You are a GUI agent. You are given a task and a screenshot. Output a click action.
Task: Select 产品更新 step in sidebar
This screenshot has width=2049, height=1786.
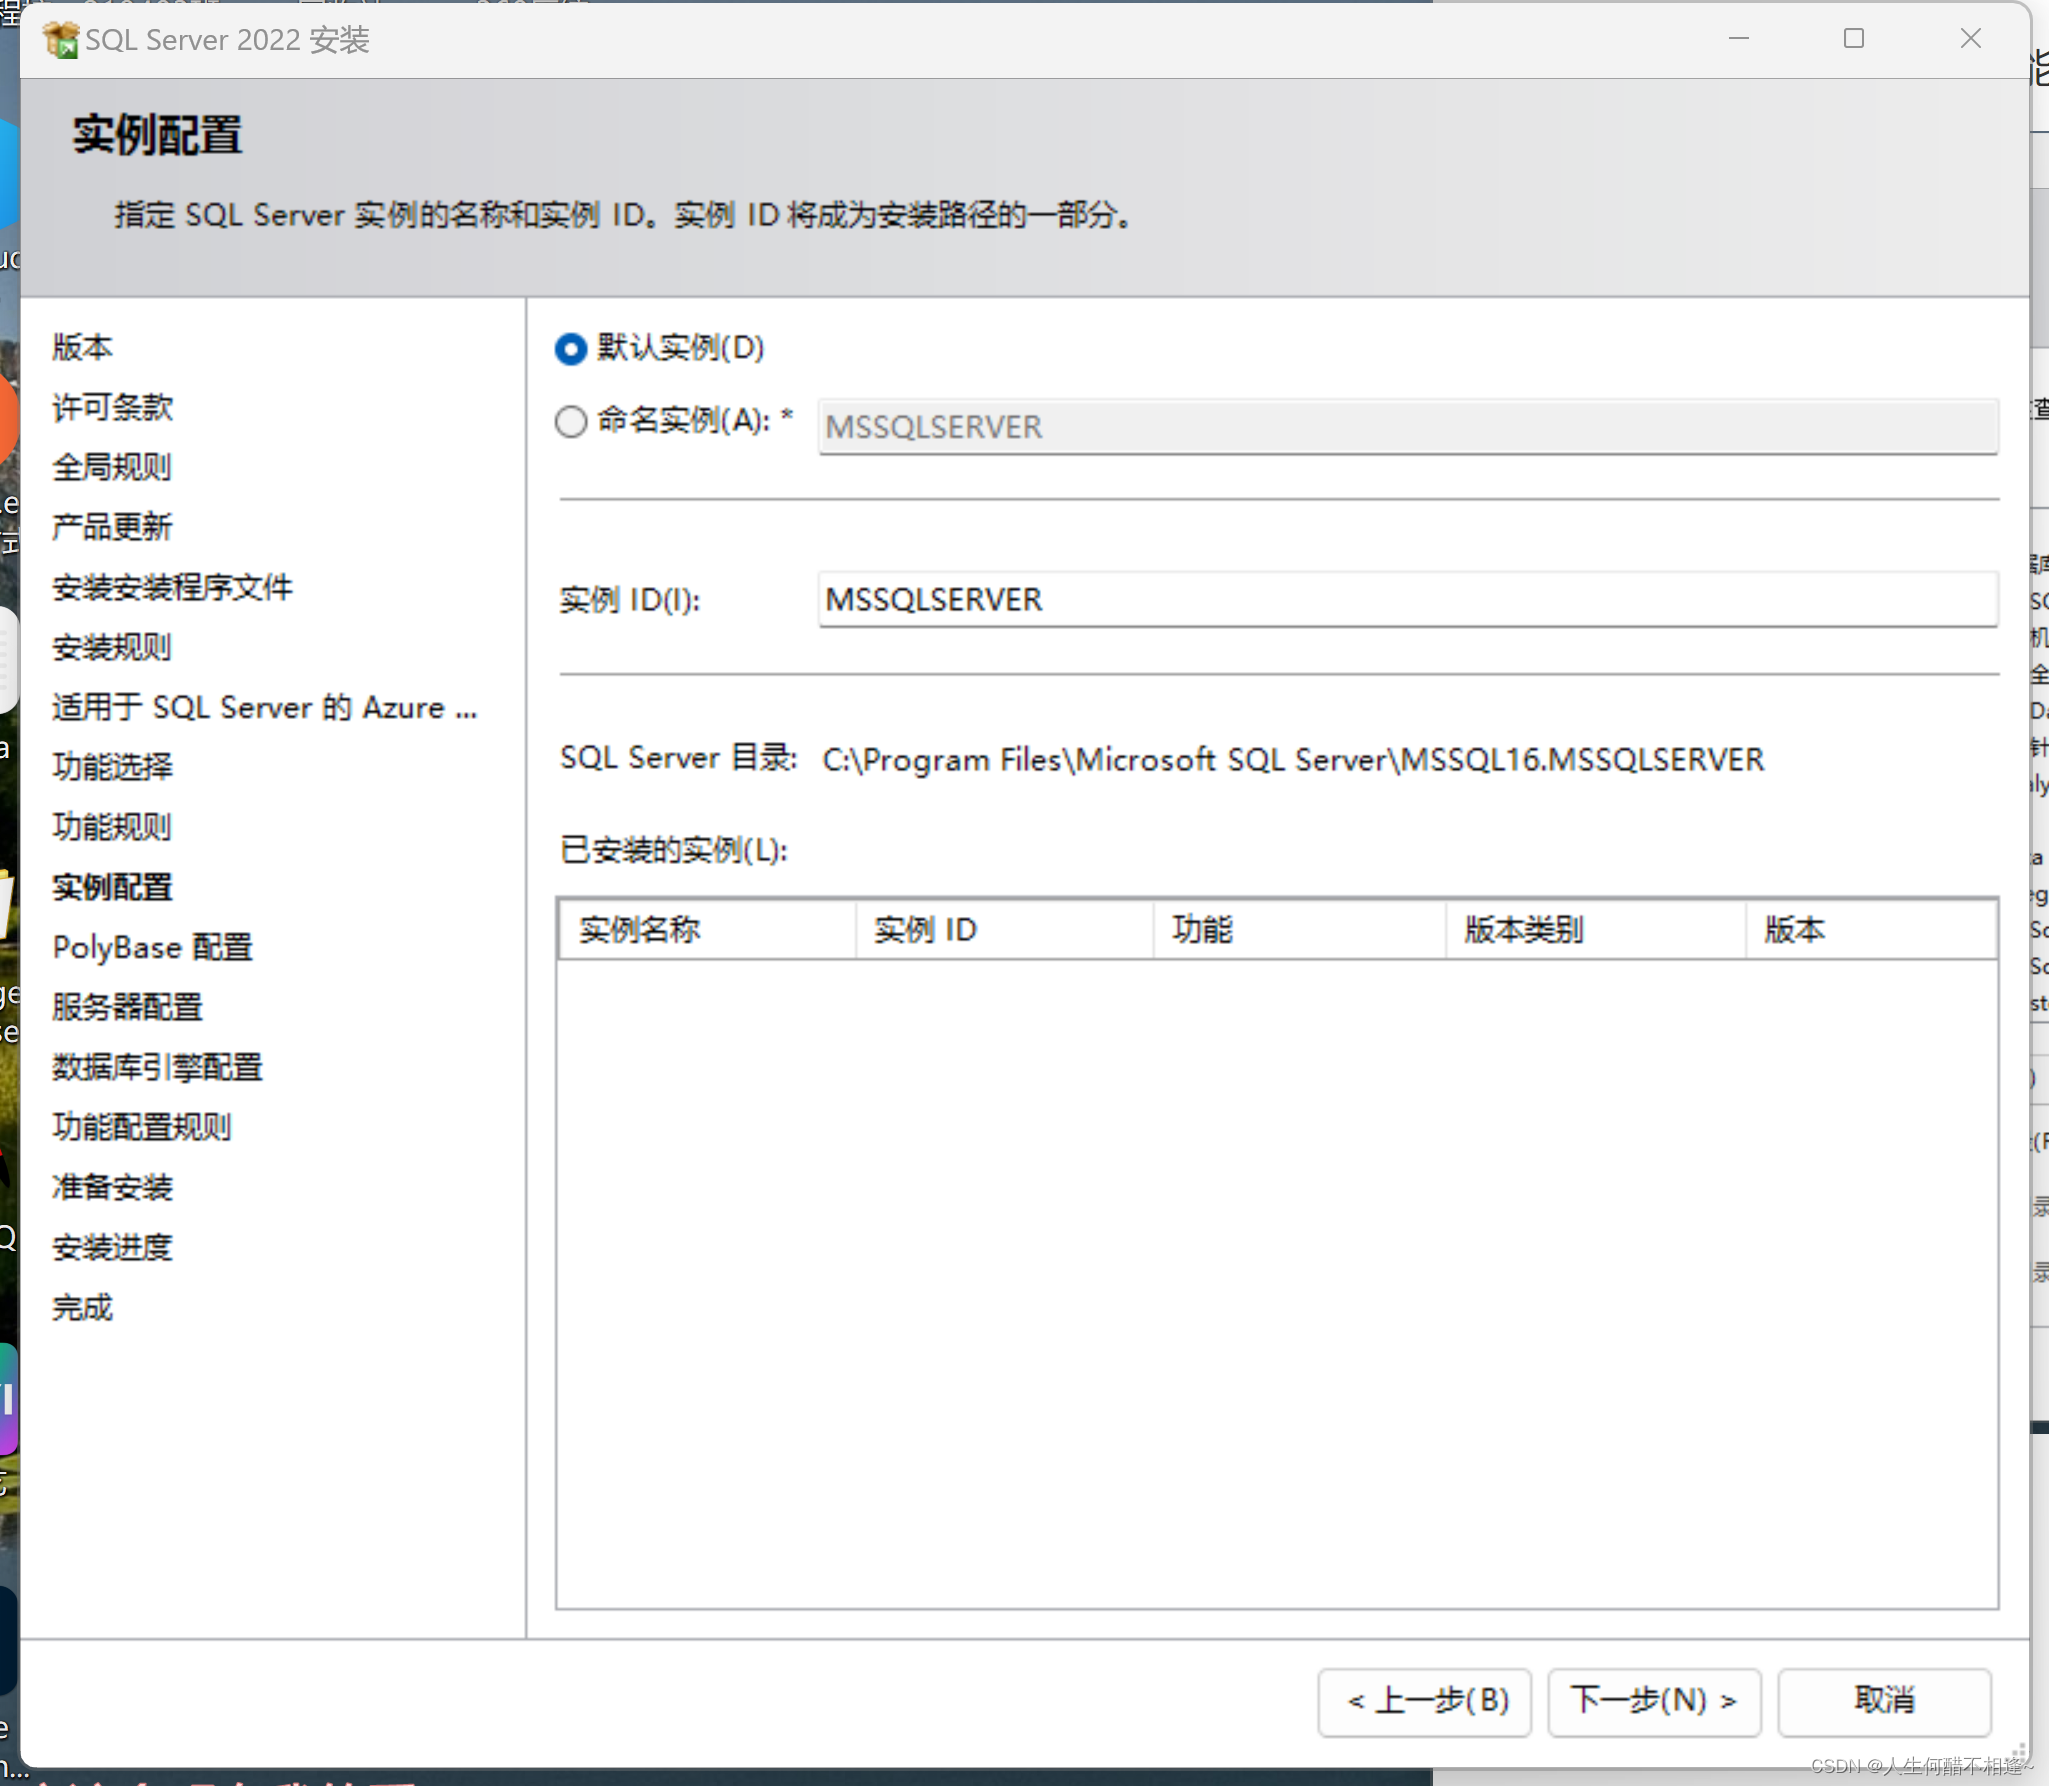tap(112, 527)
